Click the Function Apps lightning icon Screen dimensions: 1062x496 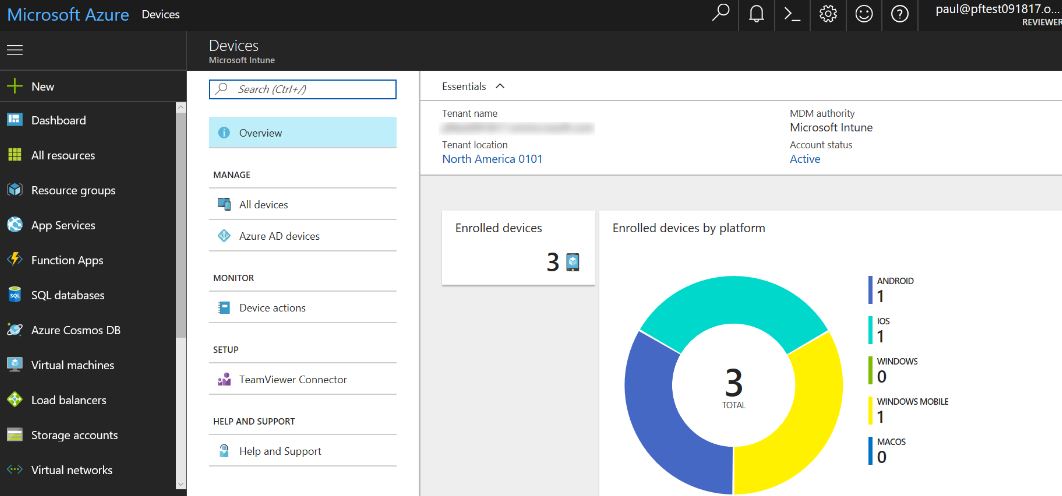pos(14,260)
